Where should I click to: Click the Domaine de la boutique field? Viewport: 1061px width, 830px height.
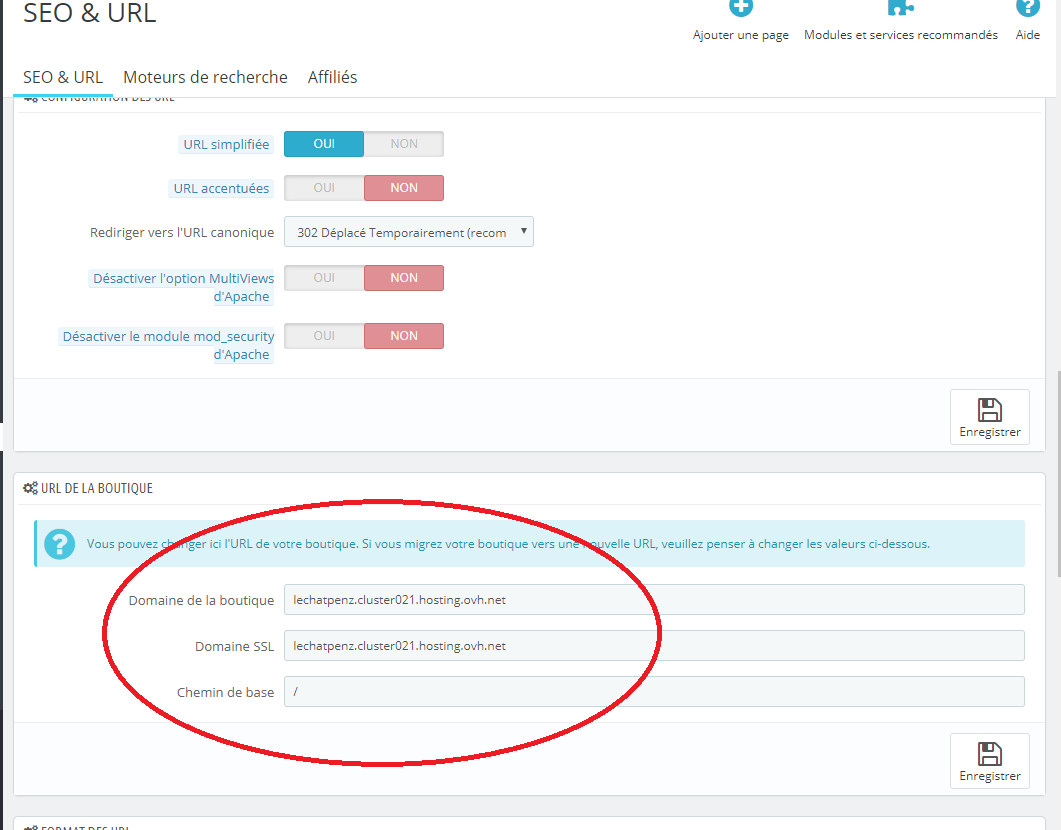point(654,600)
